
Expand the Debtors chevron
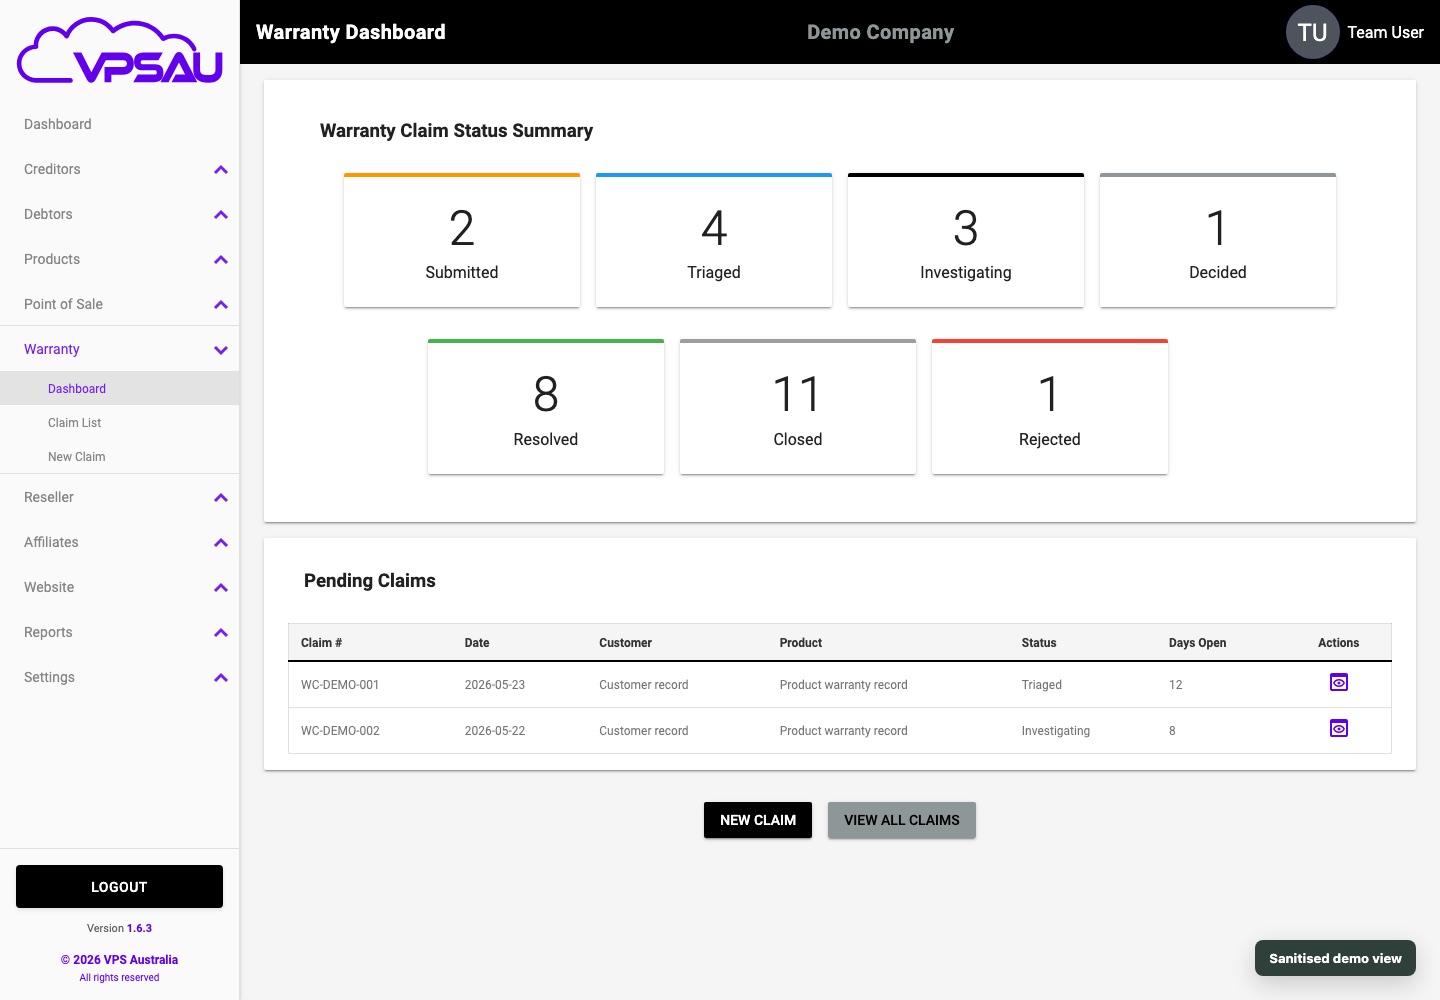(221, 214)
